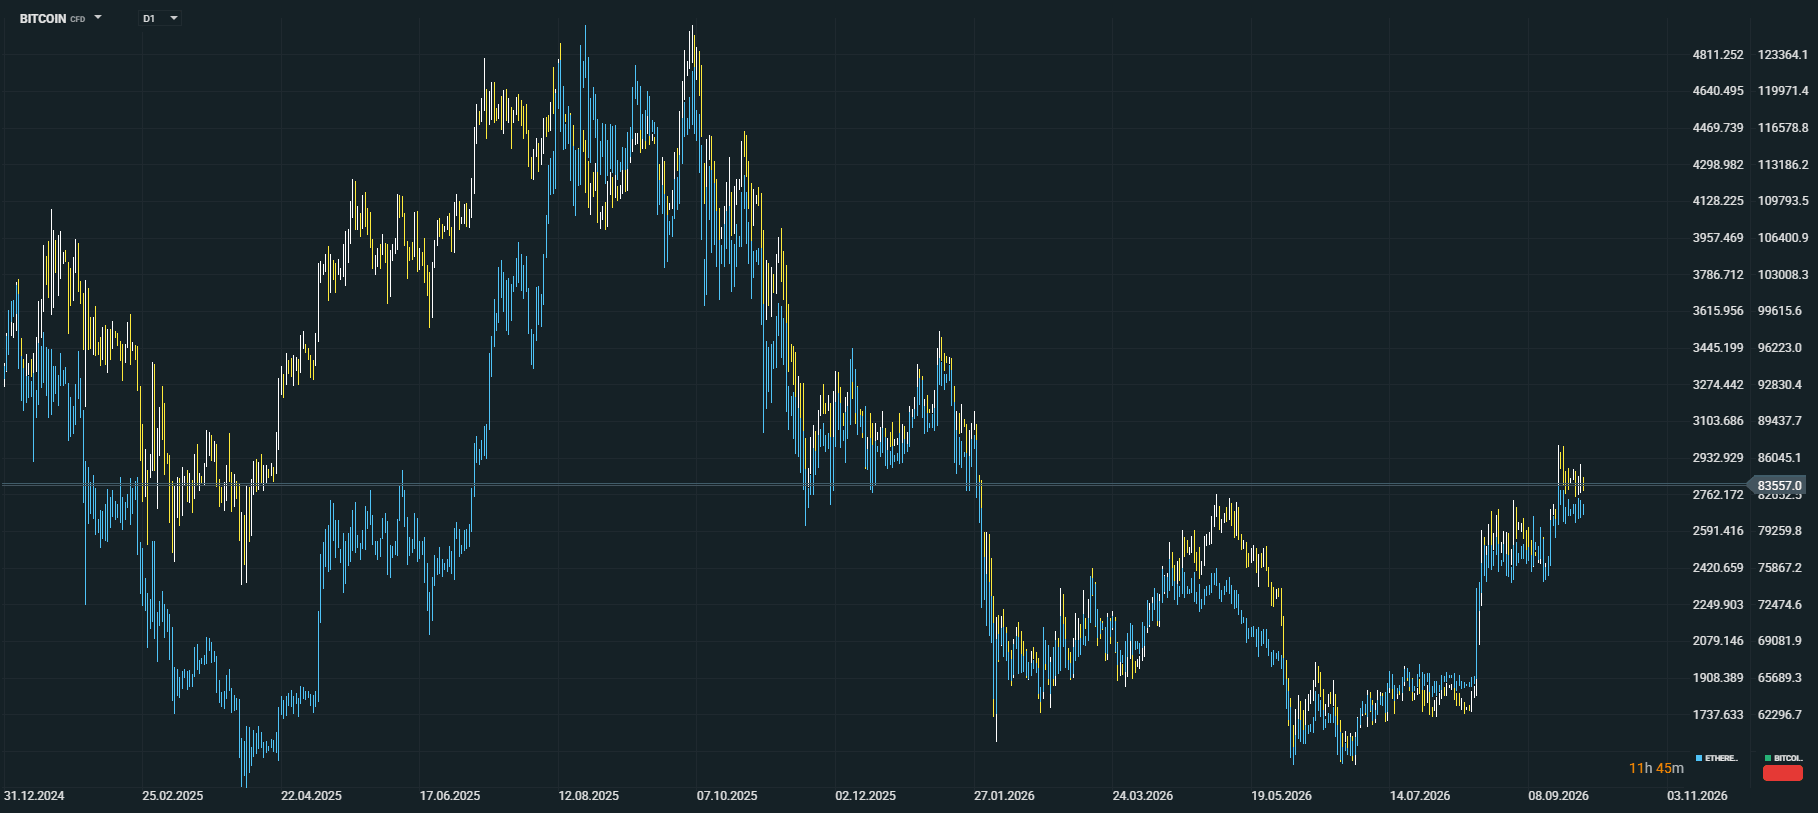The width and height of the screenshot is (1818, 813).
Task: Click the 08.09.2026 date label
Action: tap(1558, 796)
